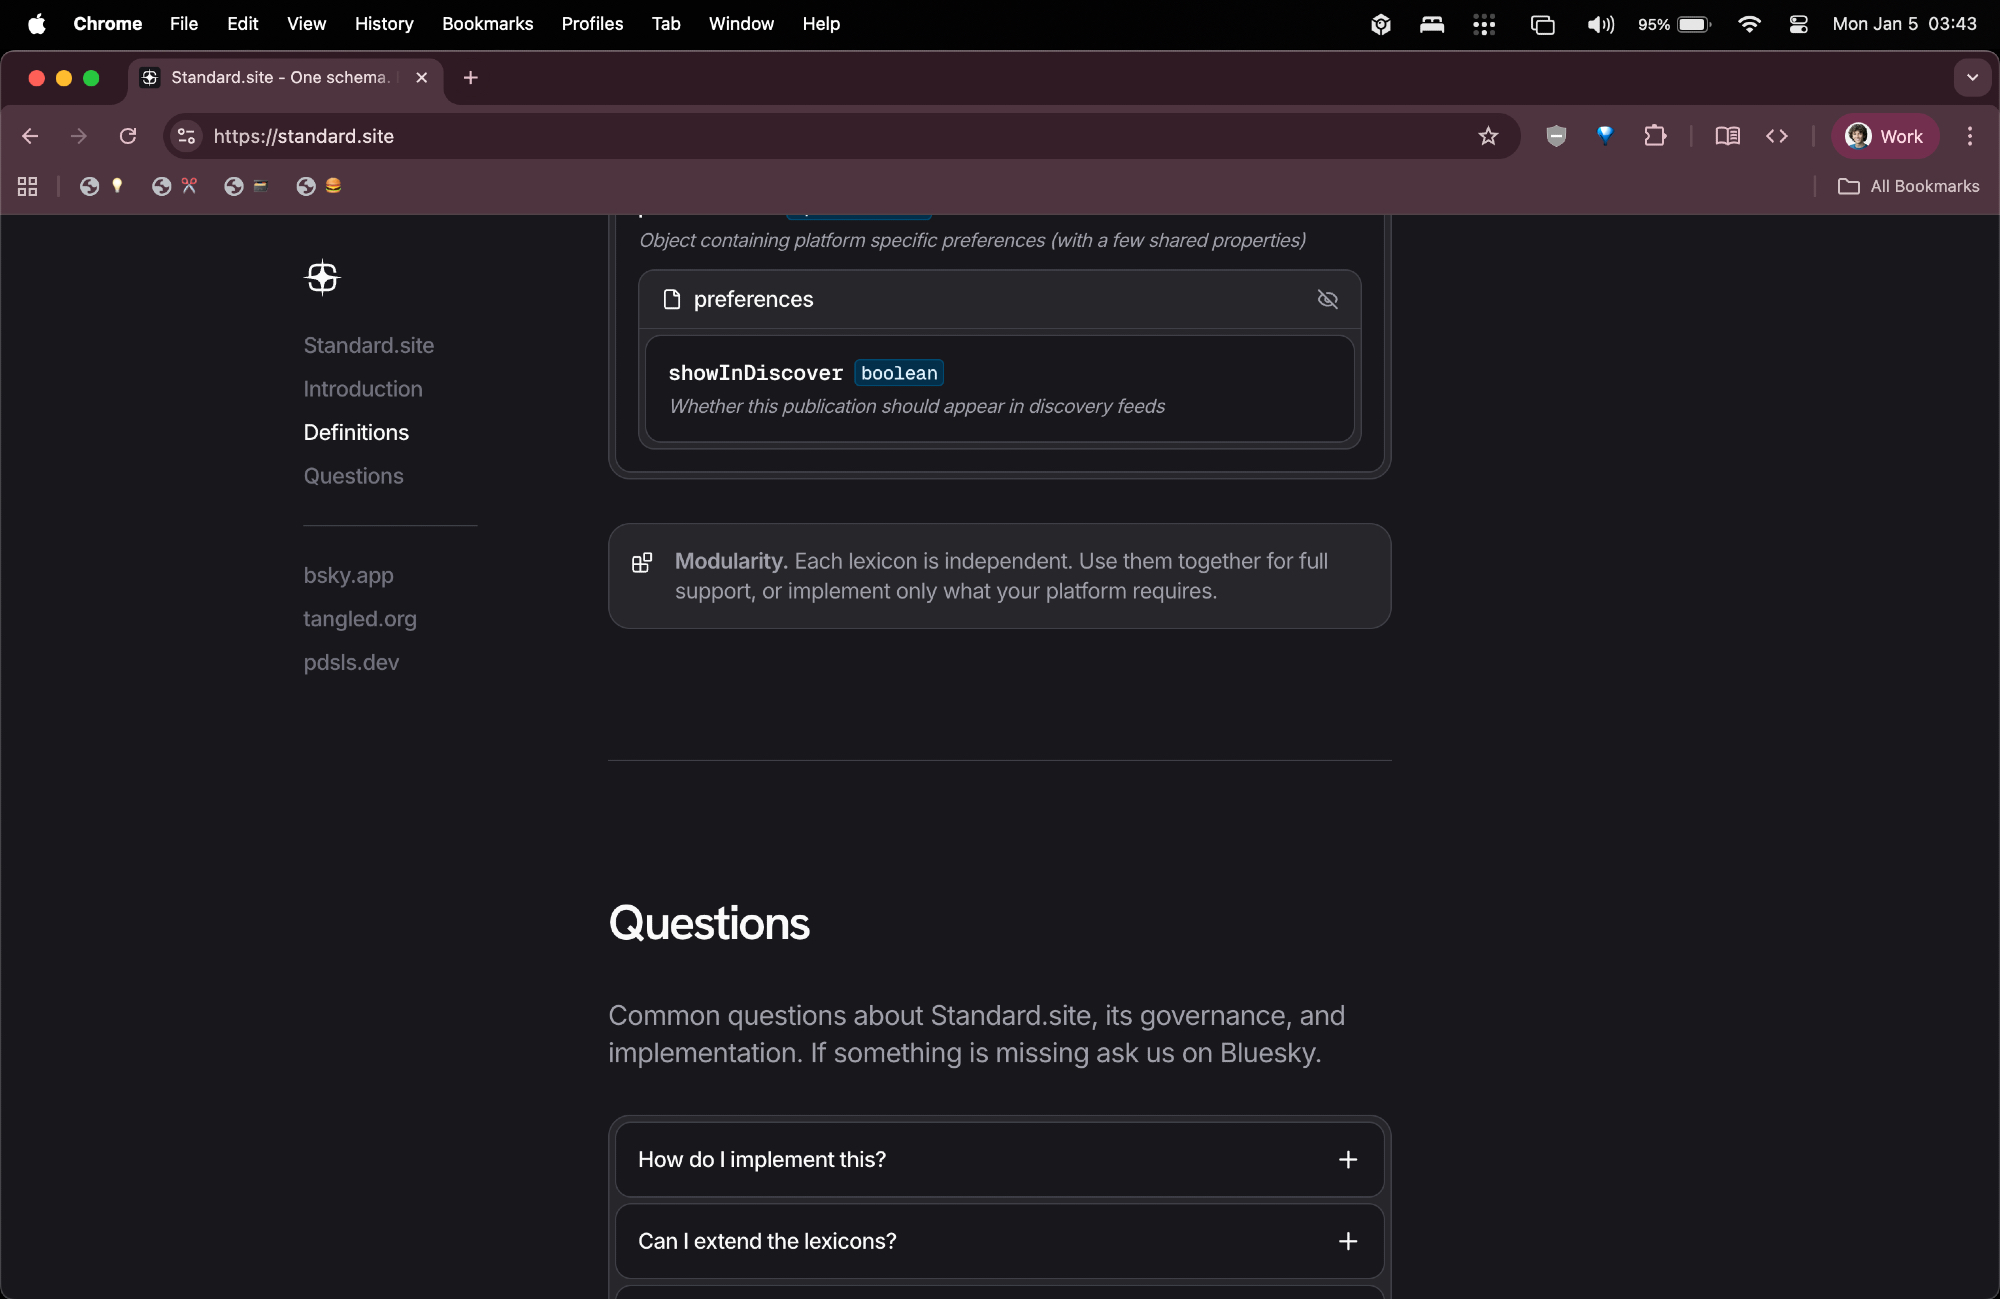Open the Chrome extensions puzzle icon
The width and height of the screenshot is (2000, 1299).
coord(1655,136)
